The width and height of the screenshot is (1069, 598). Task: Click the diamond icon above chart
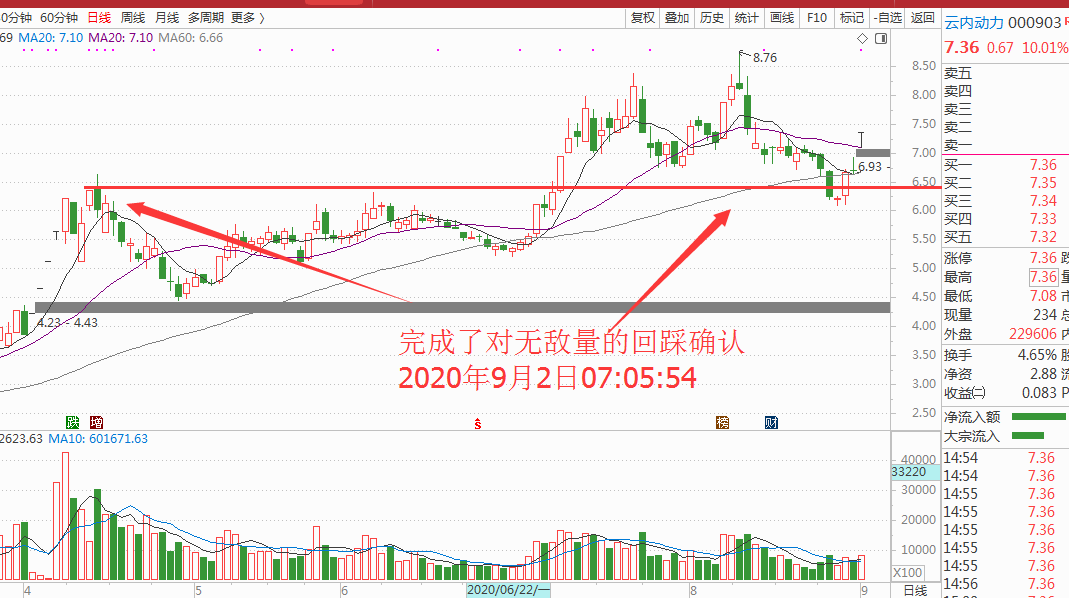tap(862, 39)
